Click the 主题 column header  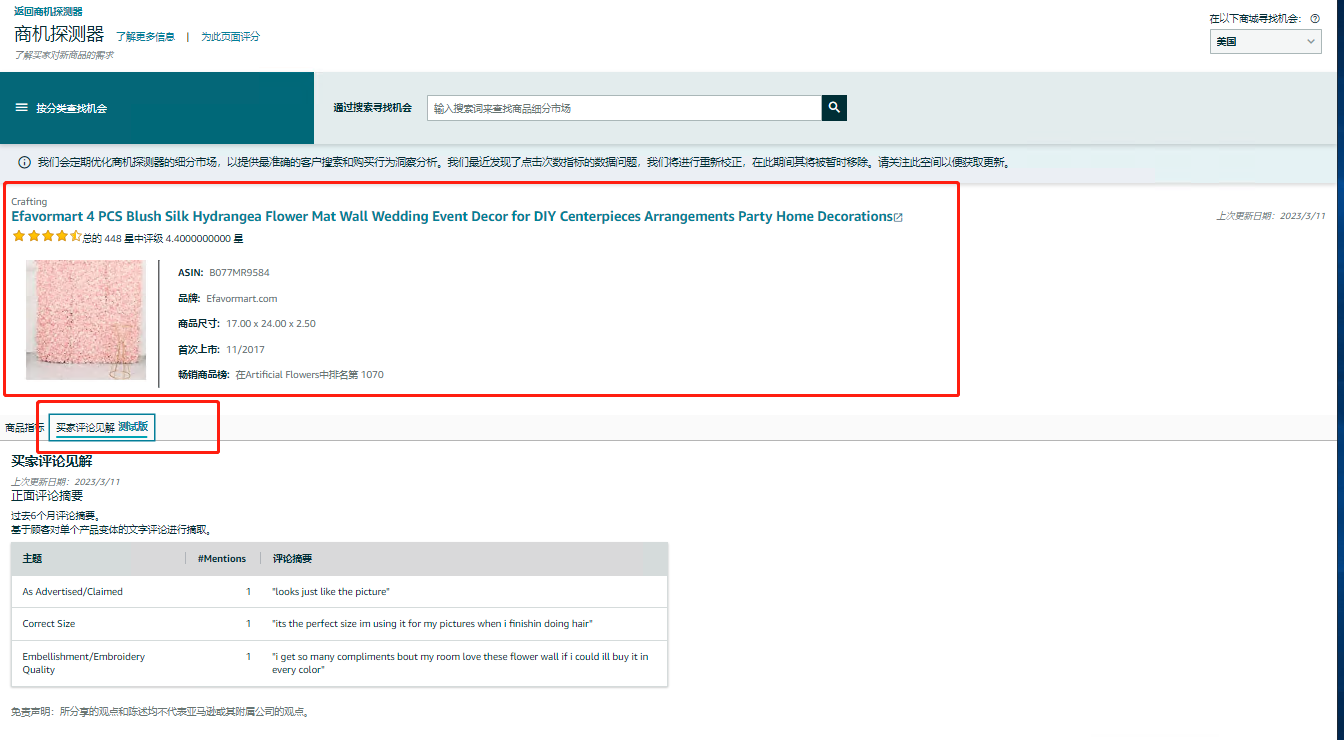pos(32,559)
